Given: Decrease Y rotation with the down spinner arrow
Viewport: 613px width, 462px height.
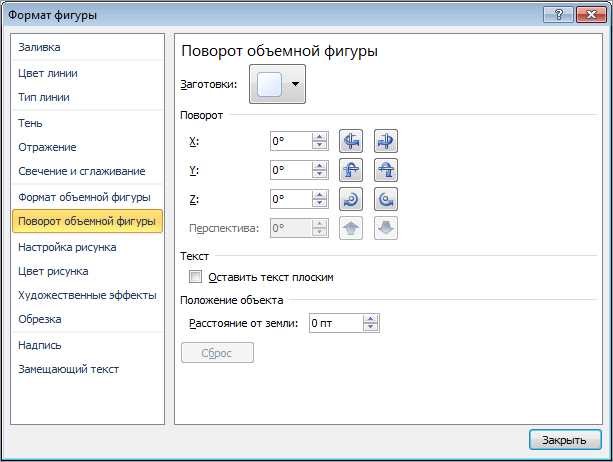Looking at the screenshot, I should (x=320, y=175).
